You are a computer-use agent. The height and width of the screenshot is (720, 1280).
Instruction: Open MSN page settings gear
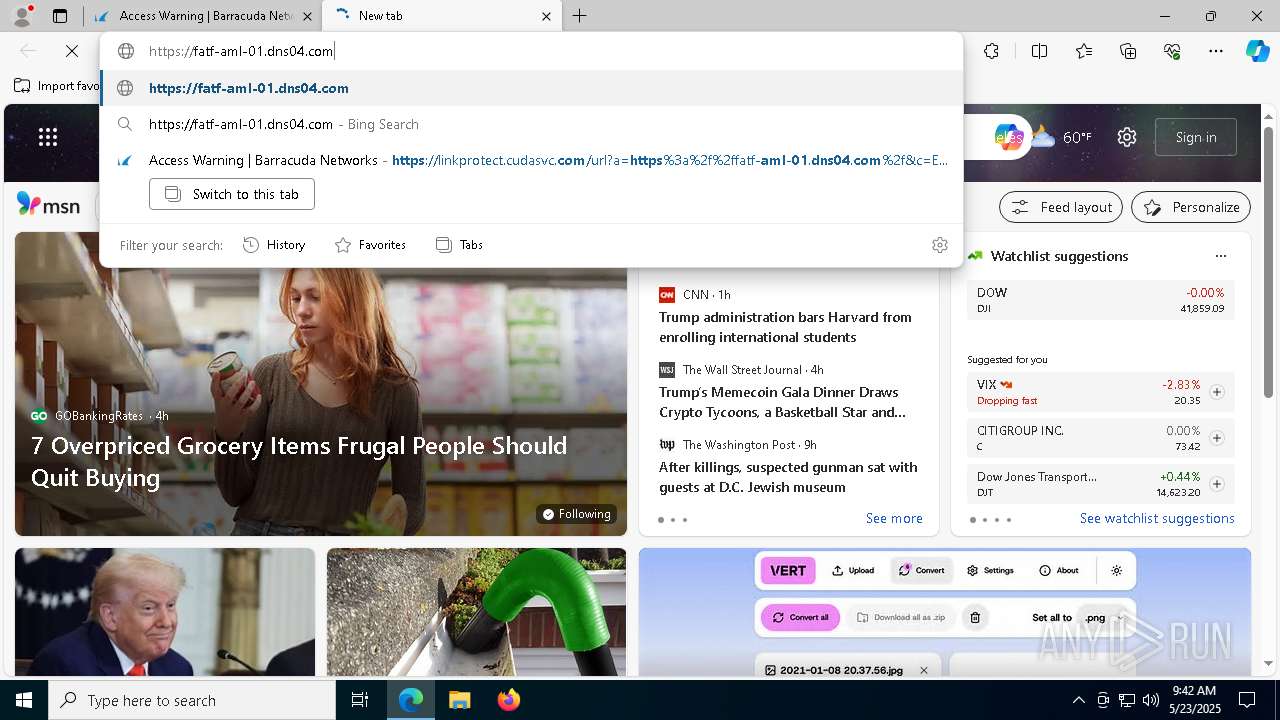[1127, 137]
